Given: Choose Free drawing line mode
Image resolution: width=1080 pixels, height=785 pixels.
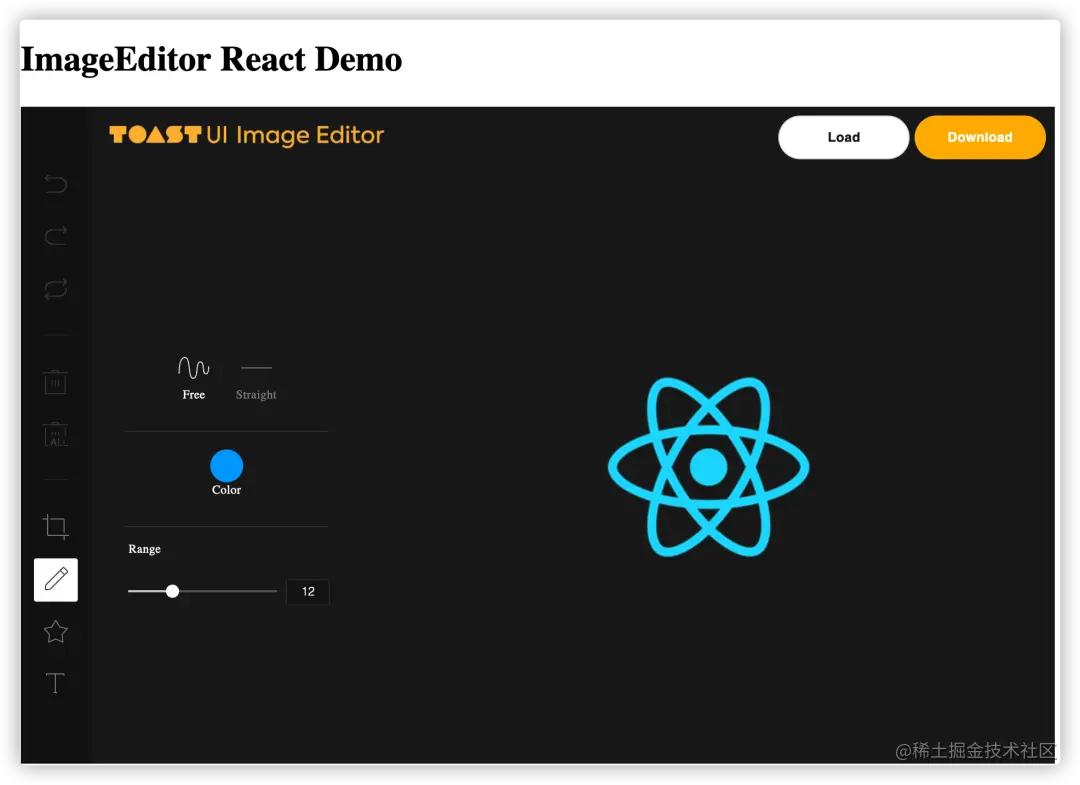Looking at the screenshot, I should pyautogui.click(x=194, y=378).
